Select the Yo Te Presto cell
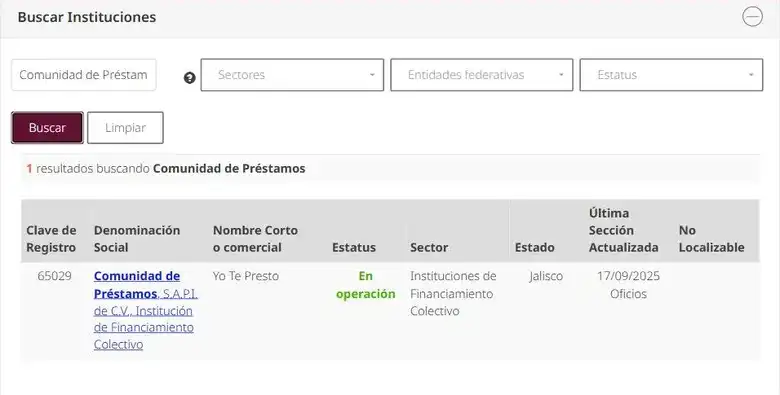This screenshot has width=780, height=395. coord(246,276)
